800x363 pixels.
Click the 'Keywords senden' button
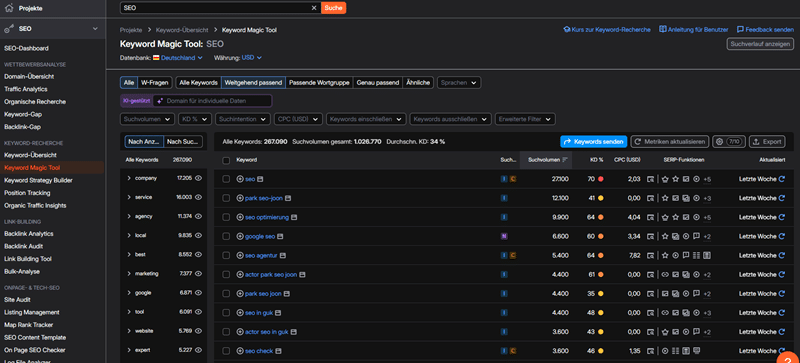coord(593,142)
